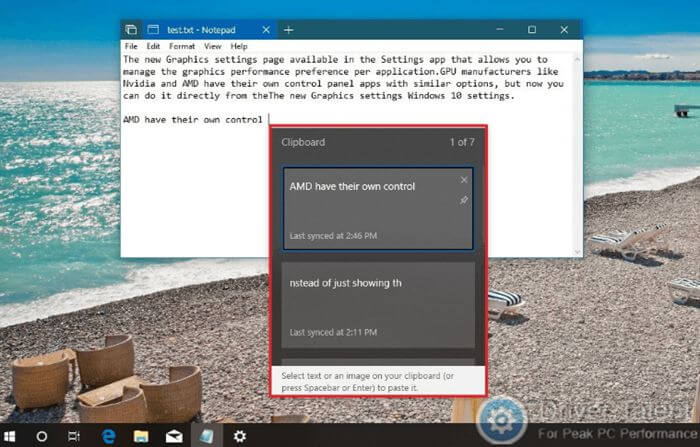Click the Notepad scrollbar down arrow
Viewport: 700px width, 447px height.
click(x=577, y=252)
